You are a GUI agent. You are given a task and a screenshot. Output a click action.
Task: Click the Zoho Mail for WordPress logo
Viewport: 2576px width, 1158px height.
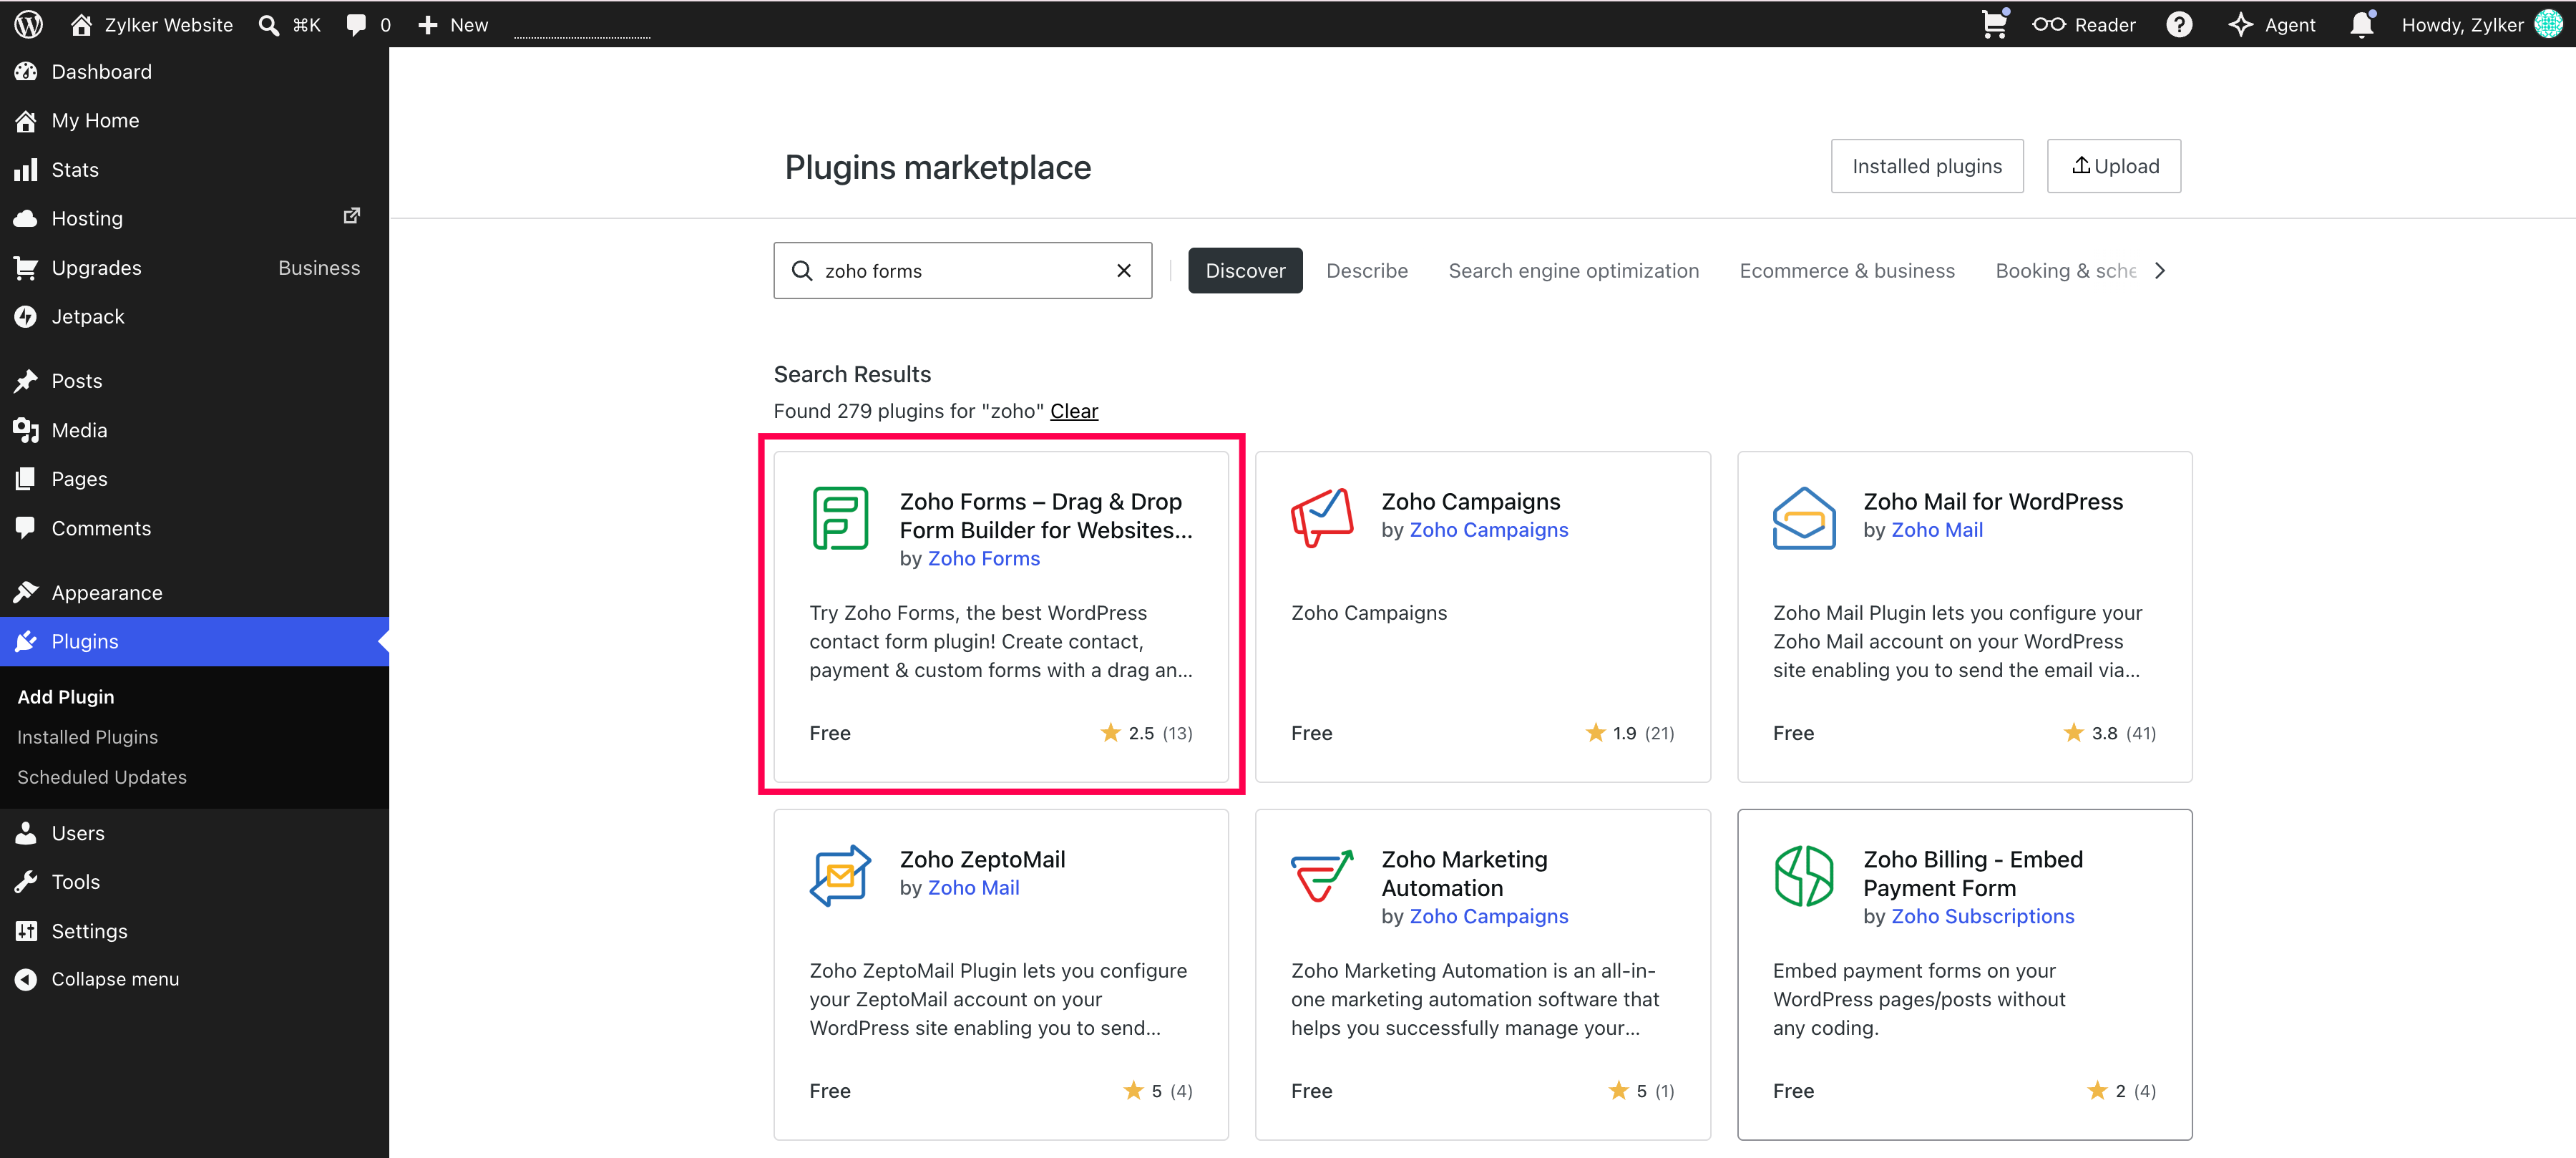point(1803,517)
